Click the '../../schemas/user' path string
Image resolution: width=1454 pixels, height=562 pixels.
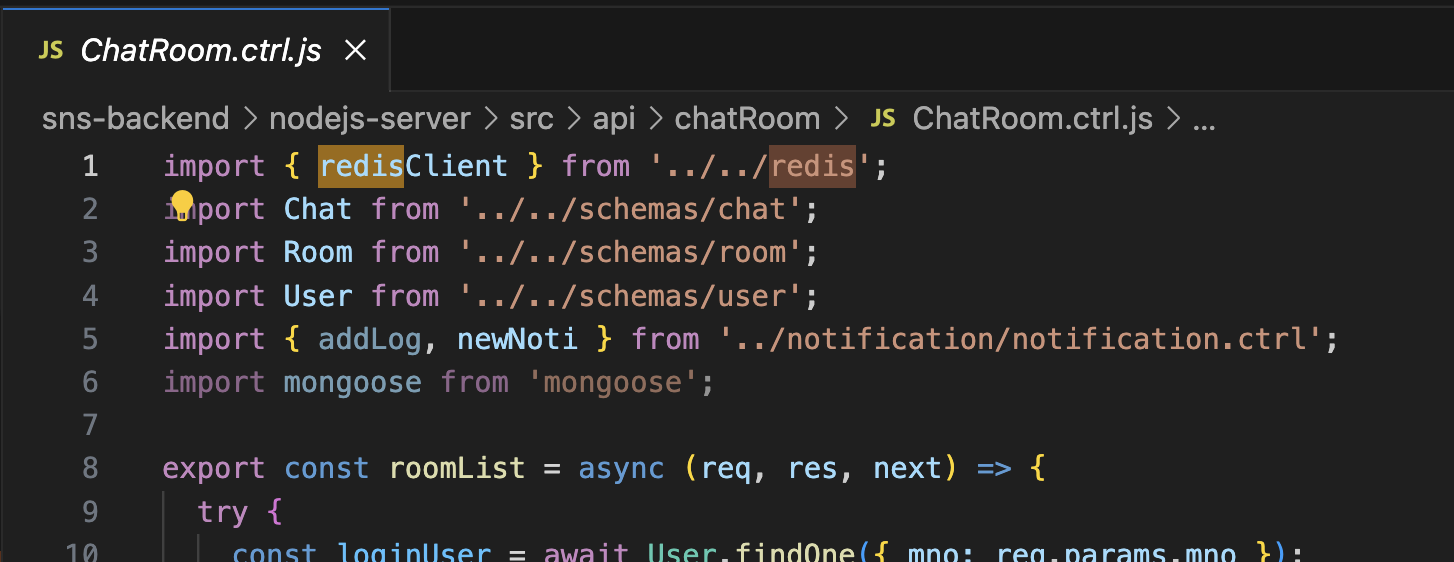tap(632, 296)
